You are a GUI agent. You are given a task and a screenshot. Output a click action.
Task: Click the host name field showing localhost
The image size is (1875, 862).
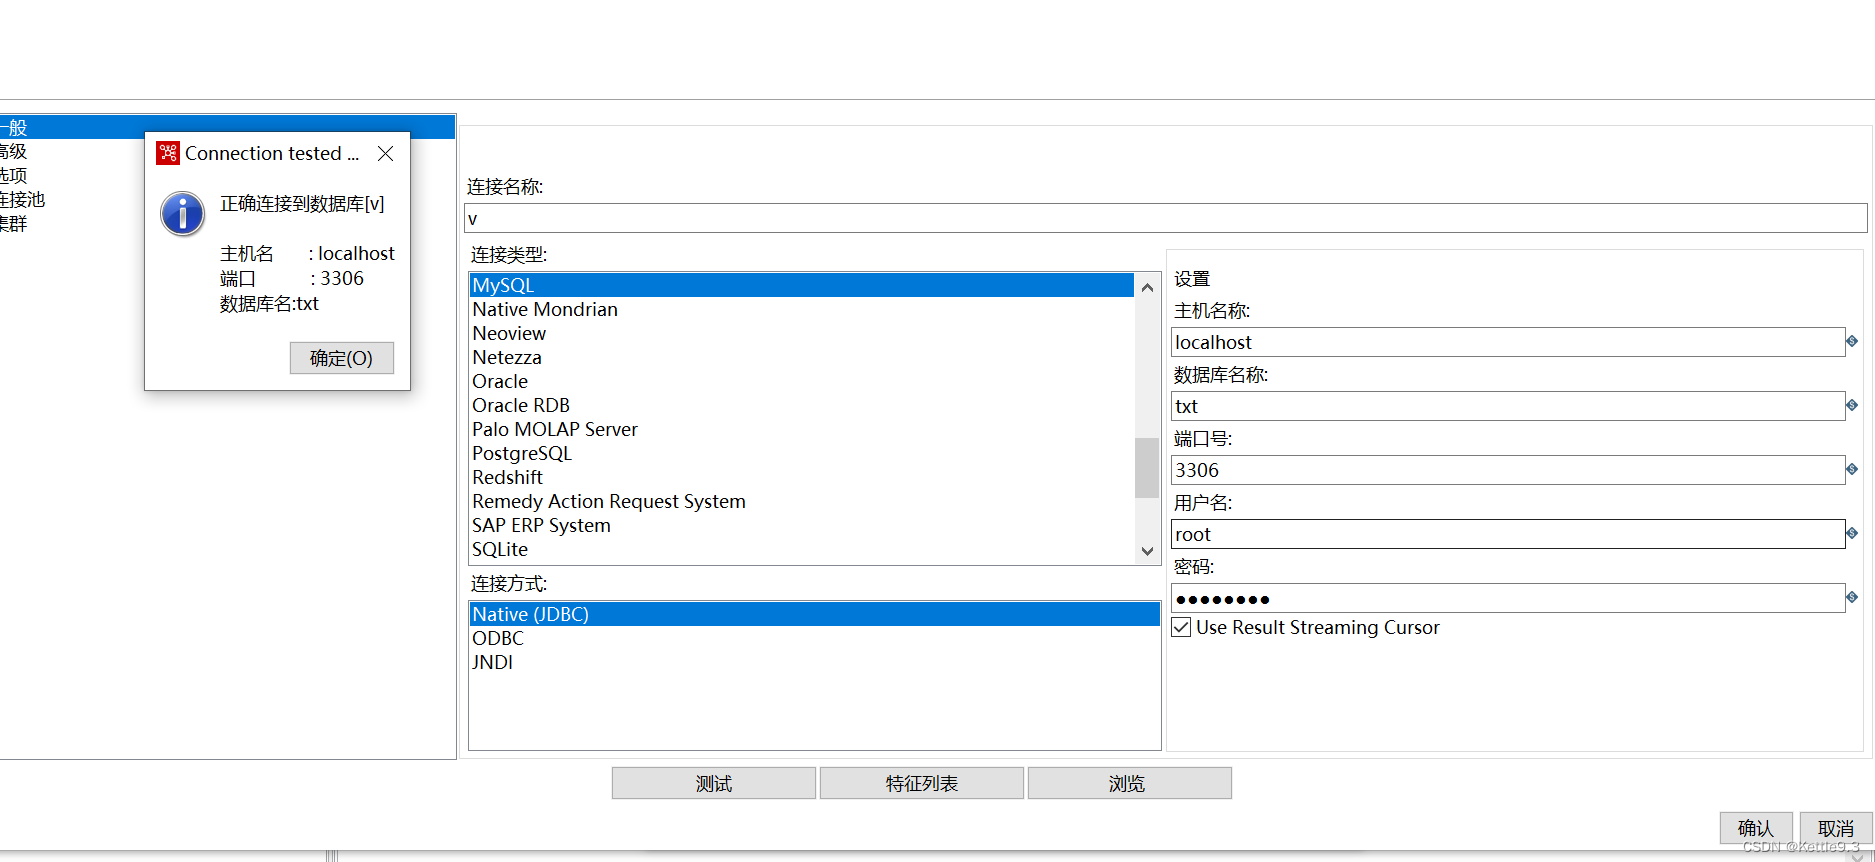1508,342
